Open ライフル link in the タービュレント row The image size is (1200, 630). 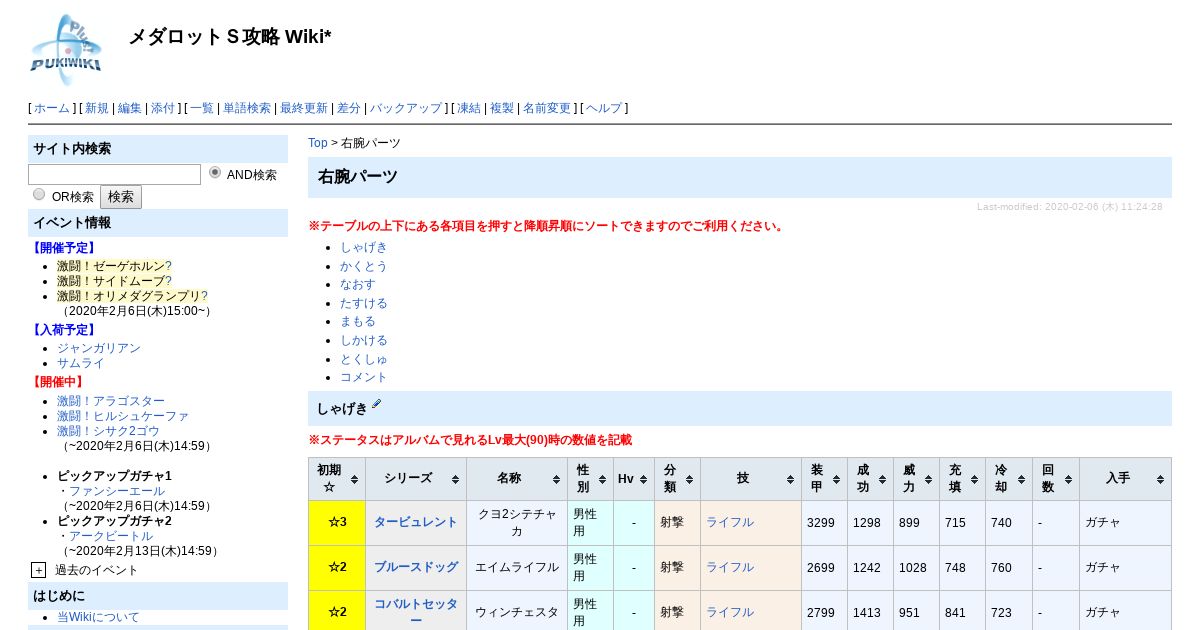click(730, 522)
